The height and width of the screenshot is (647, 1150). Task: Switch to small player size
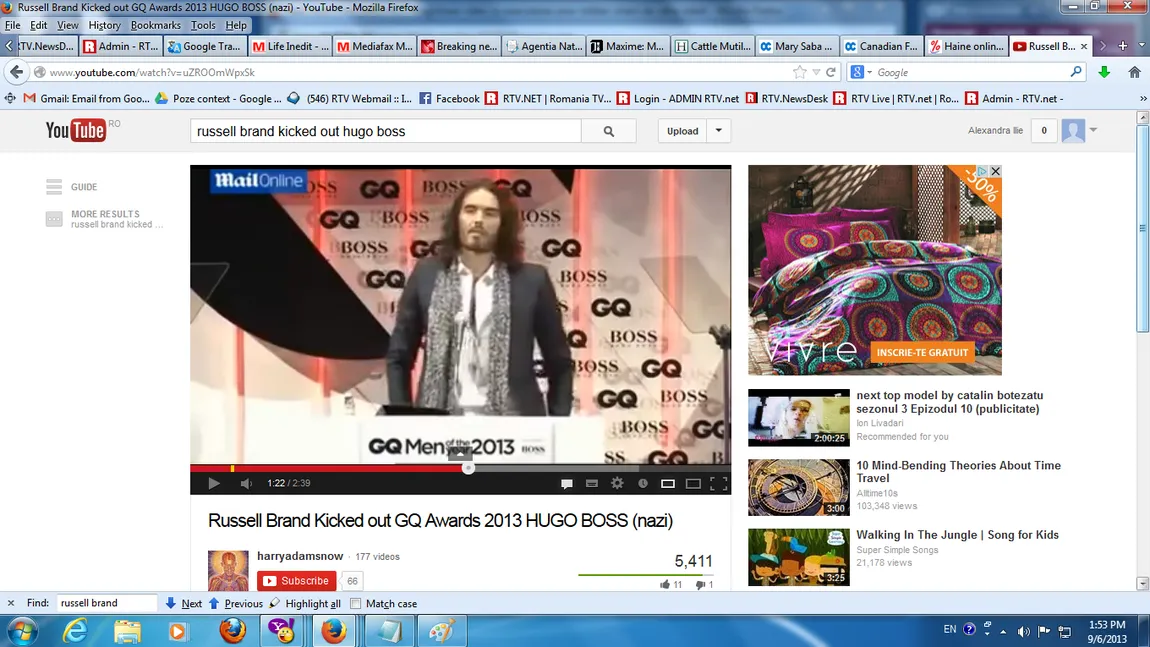tap(667, 483)
